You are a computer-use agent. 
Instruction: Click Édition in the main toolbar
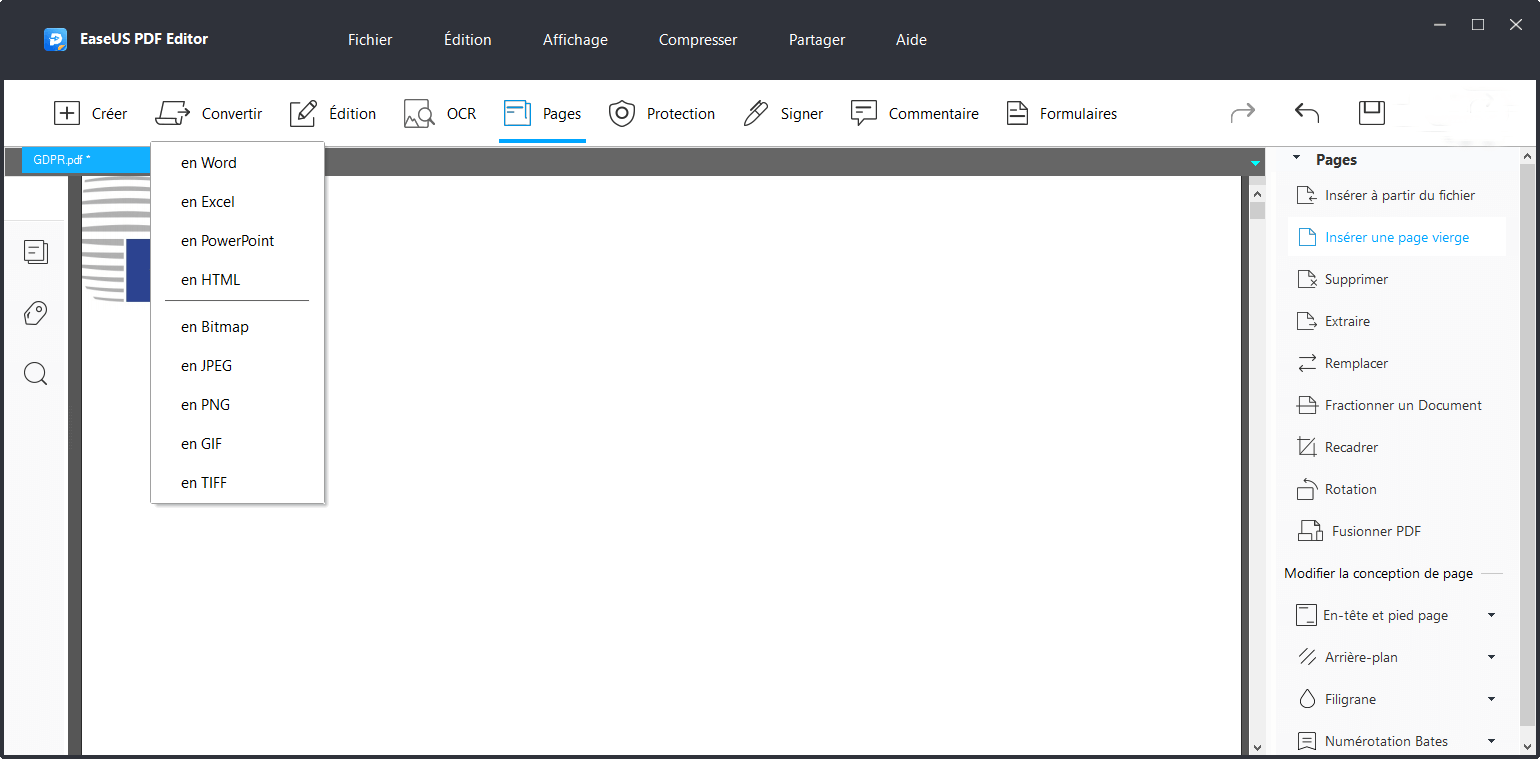click(333, 113)
